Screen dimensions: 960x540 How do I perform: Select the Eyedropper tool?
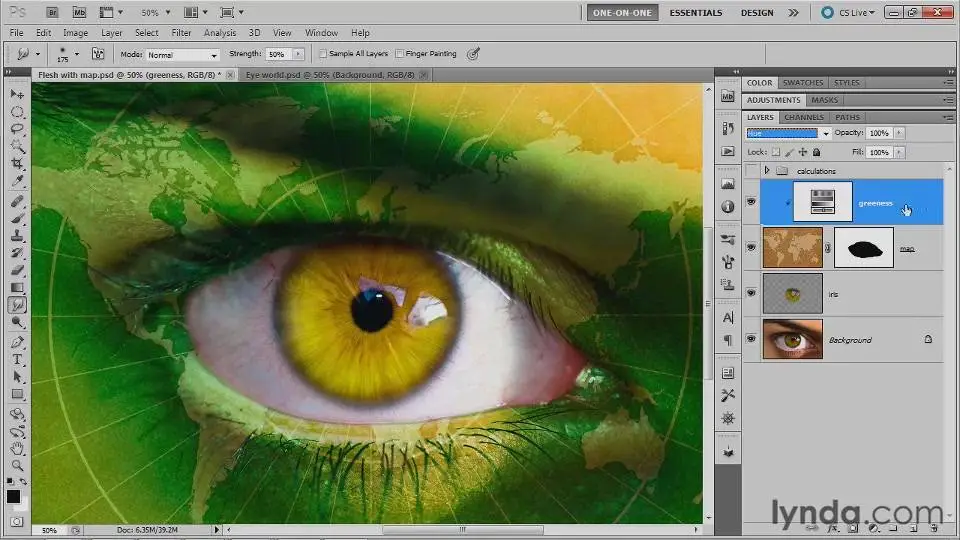17,181
